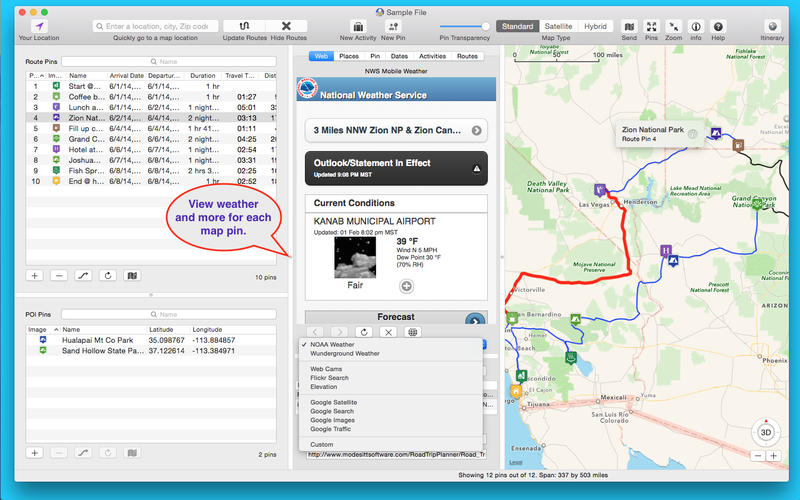Open Places tab
This screenshot has height=500, width=800.
[349, 56]
